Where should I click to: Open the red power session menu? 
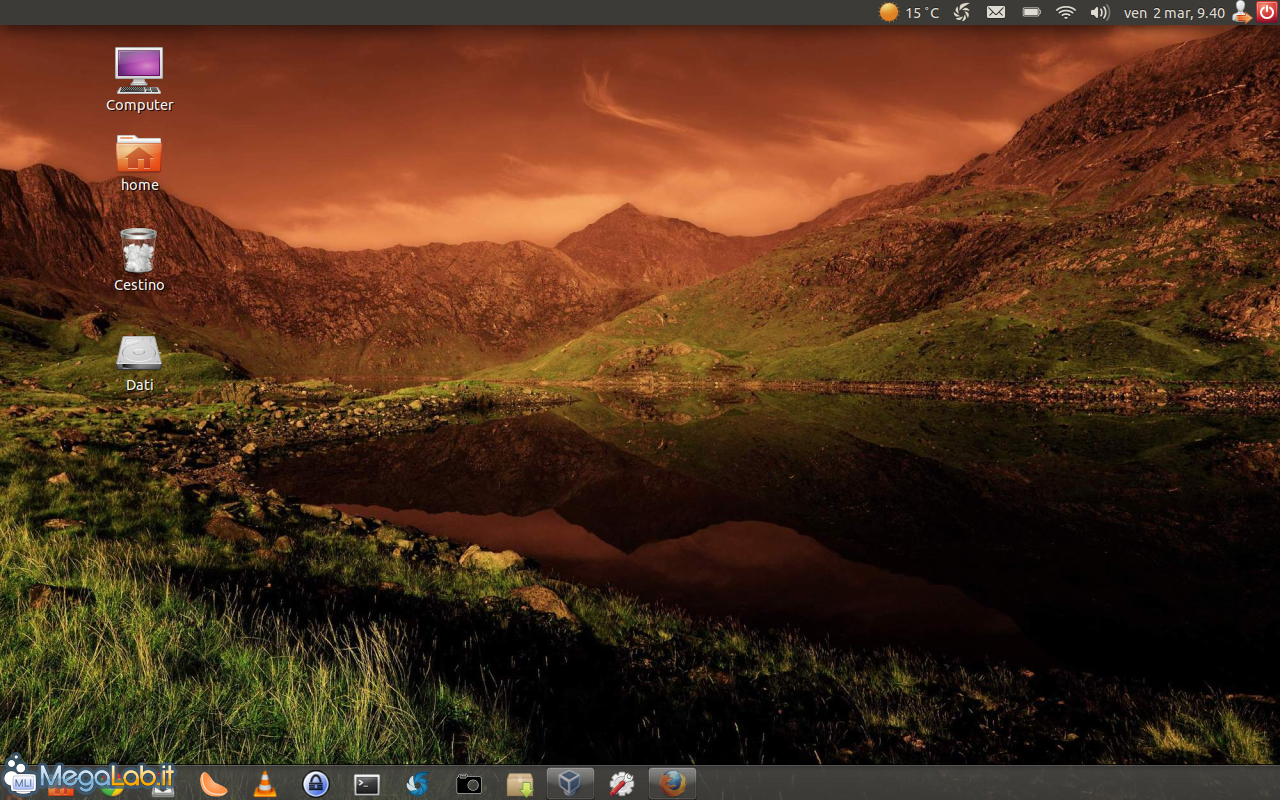click(x=1266, y=12)
